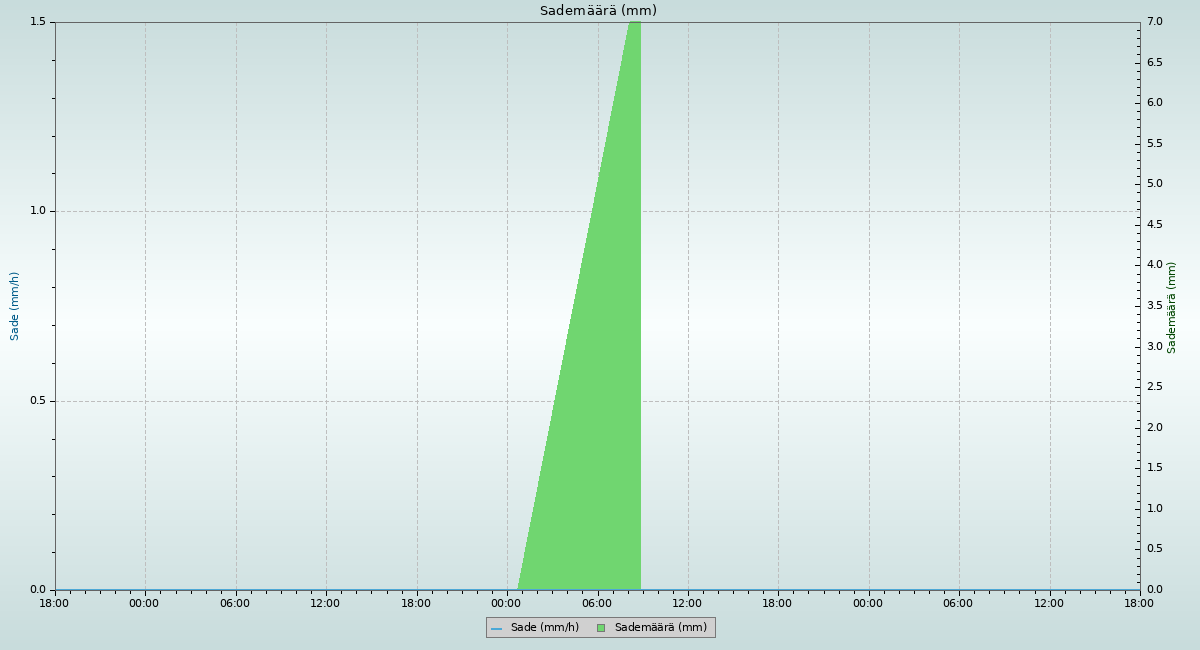Click the 5.0 tick label on right axis
This screenshot has height=650, width=1200.
tap(1154, 184)
